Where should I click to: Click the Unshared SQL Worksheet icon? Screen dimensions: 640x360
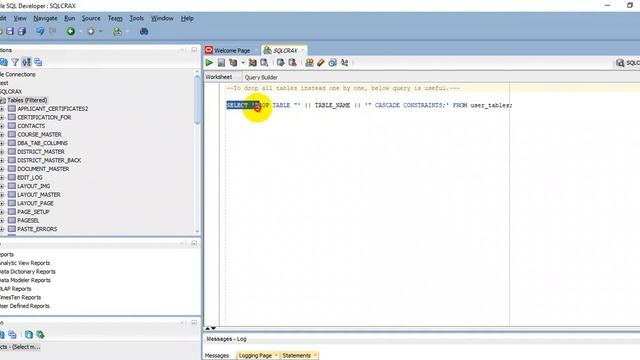pos(309,62)
